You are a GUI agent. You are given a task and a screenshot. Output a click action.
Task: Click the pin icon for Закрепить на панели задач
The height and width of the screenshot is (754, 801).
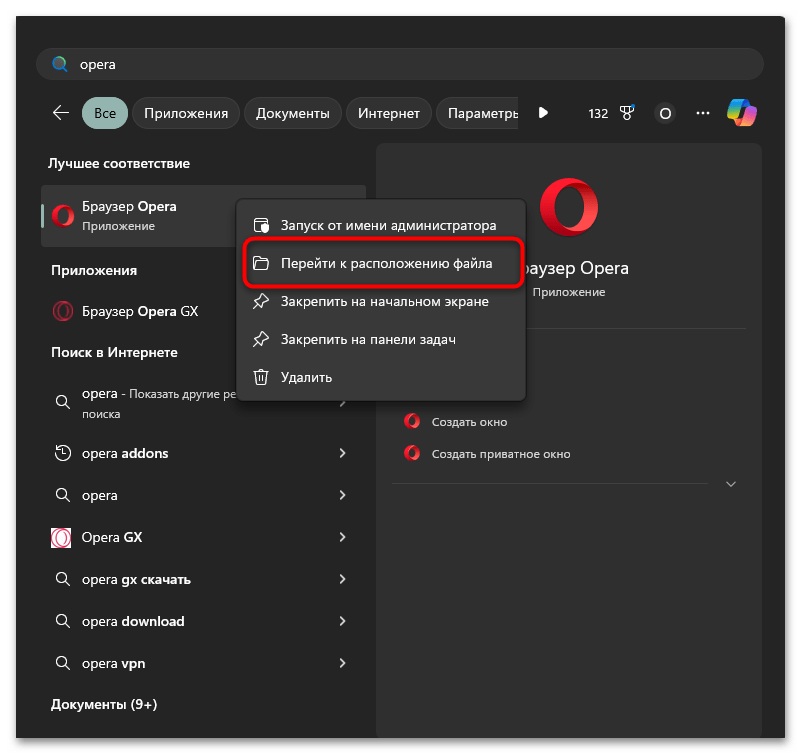coord(261,339)
